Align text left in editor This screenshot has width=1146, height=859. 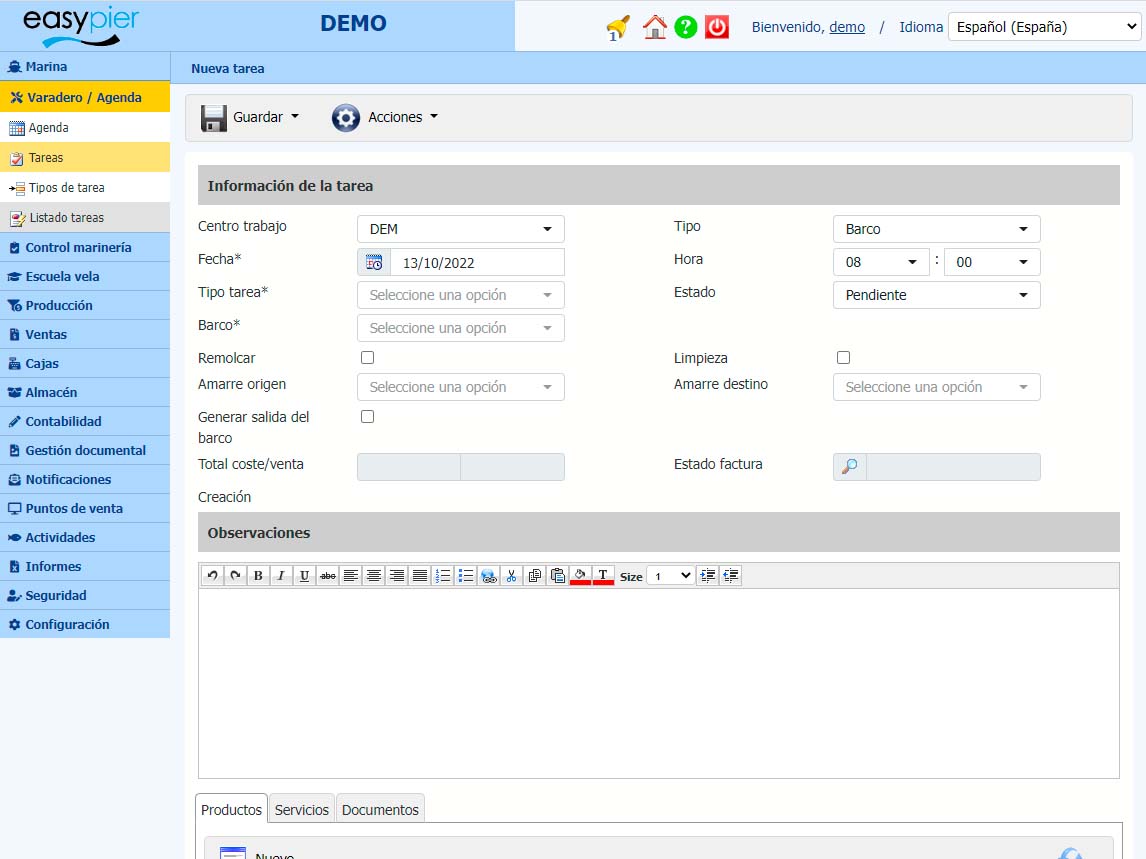pos(351,576)
